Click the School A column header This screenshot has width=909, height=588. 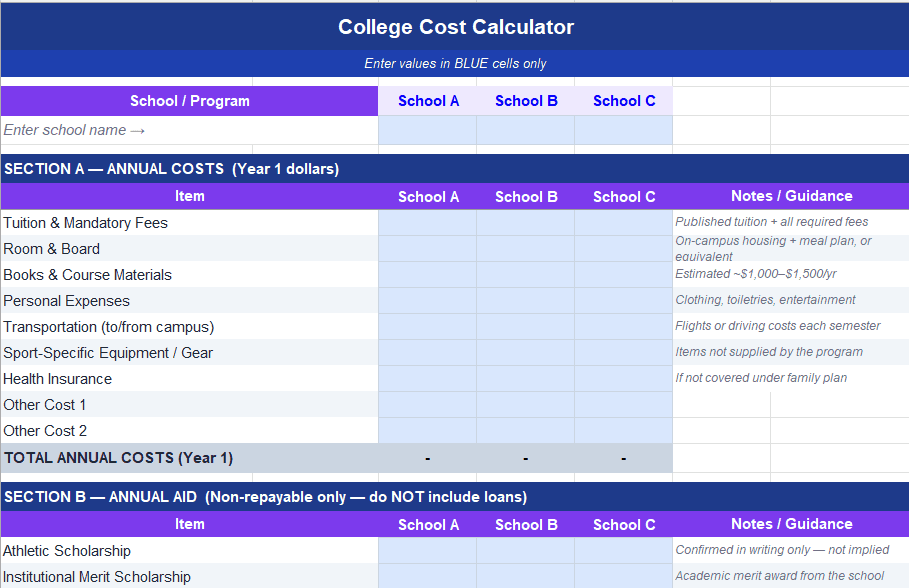428,196
